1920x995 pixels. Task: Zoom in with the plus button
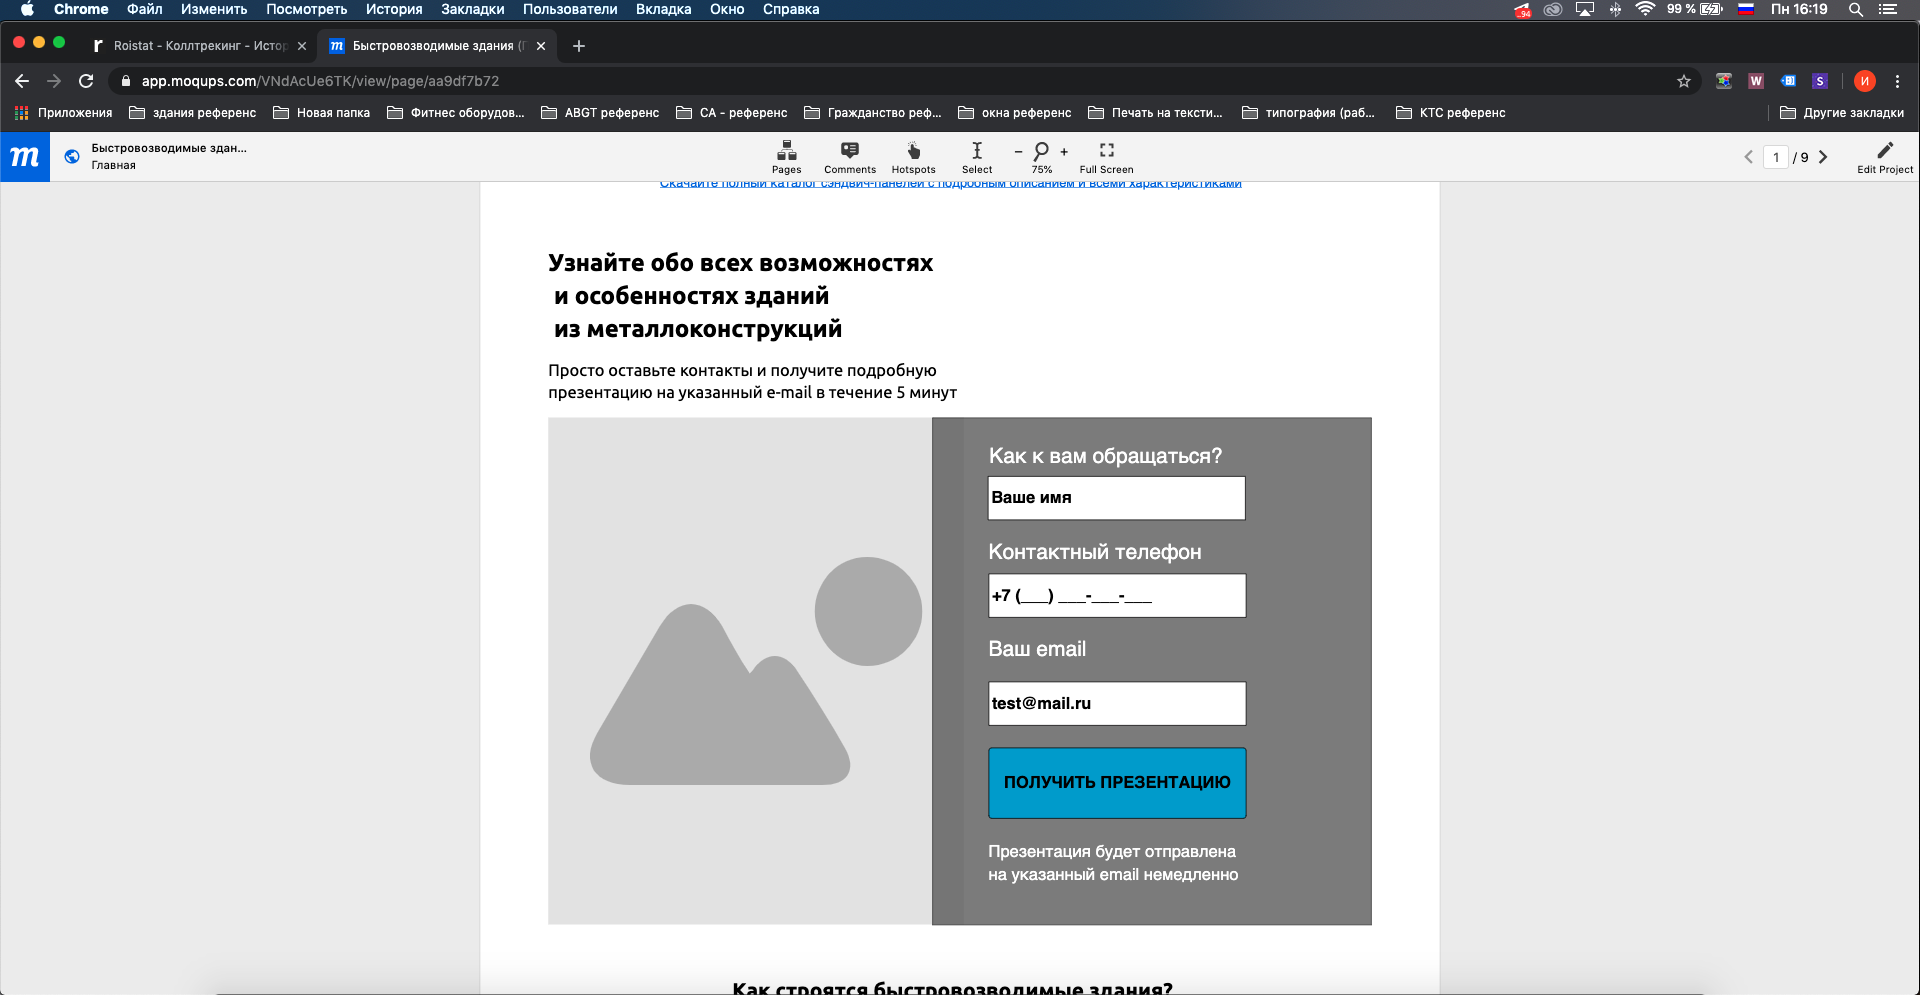click(1064, 152)
